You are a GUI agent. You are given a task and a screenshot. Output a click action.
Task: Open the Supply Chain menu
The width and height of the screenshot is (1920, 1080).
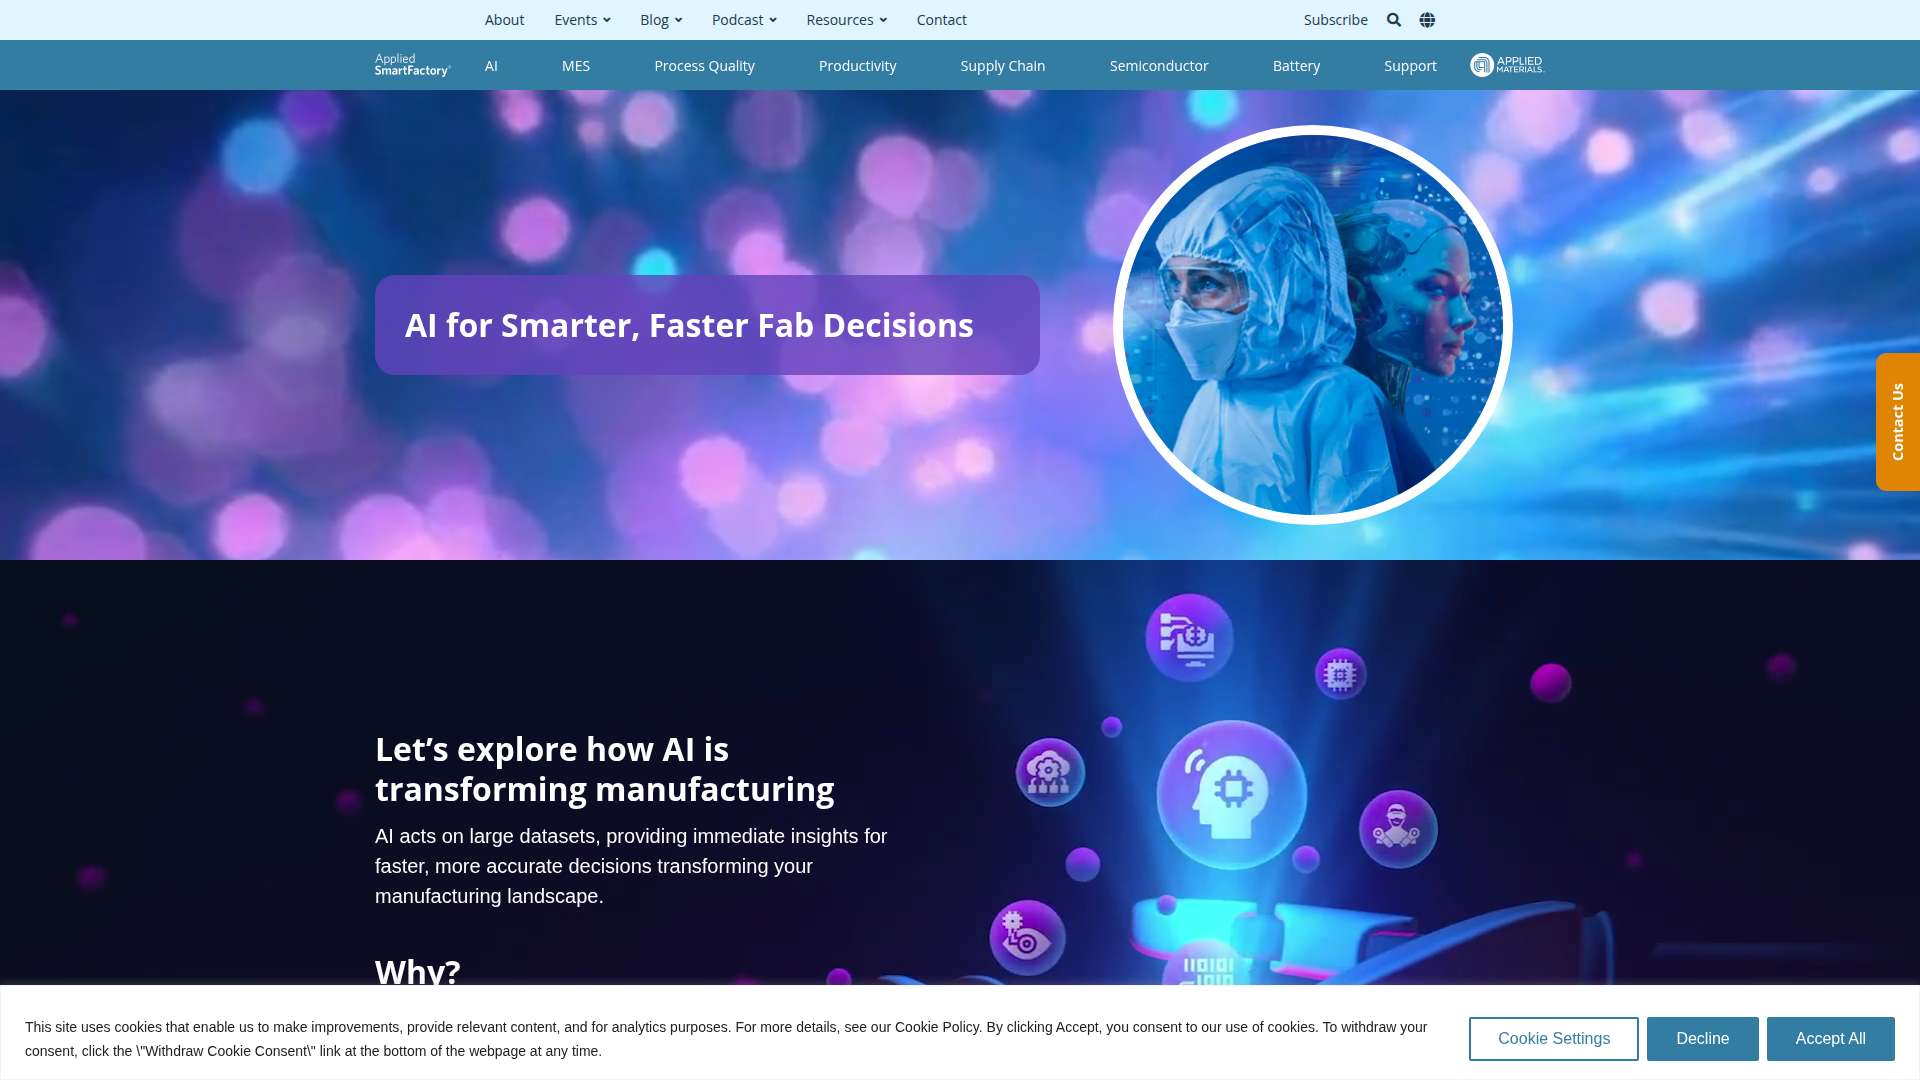1002,66
